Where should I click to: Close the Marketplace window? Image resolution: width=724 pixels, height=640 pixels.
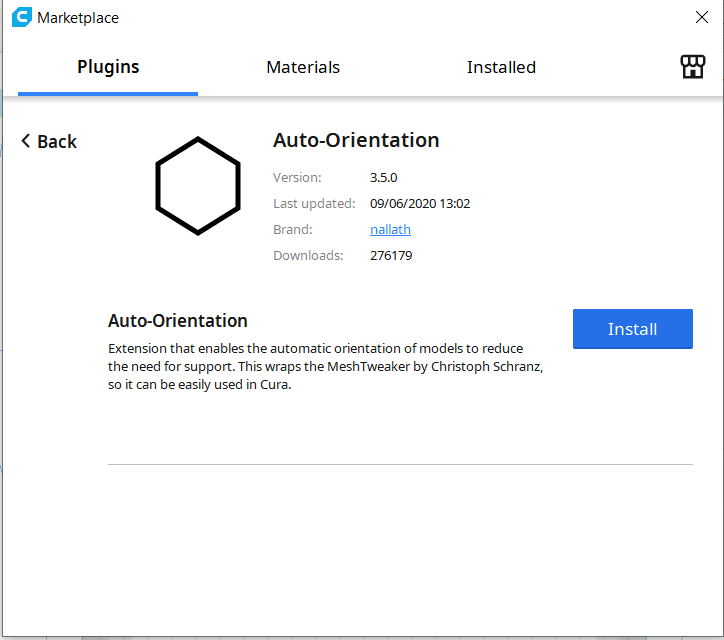coord(702,17)
